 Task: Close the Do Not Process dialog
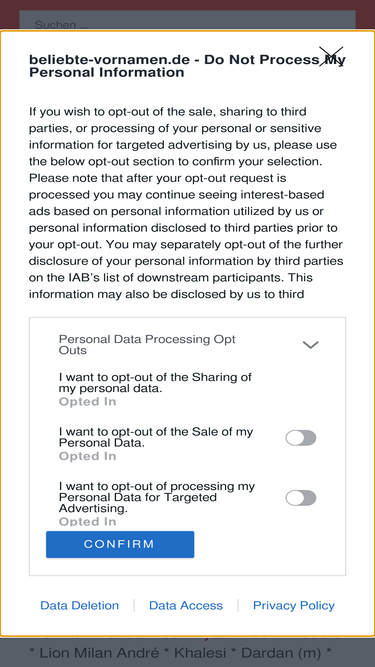pyautogui.click(x=331, y=56)
